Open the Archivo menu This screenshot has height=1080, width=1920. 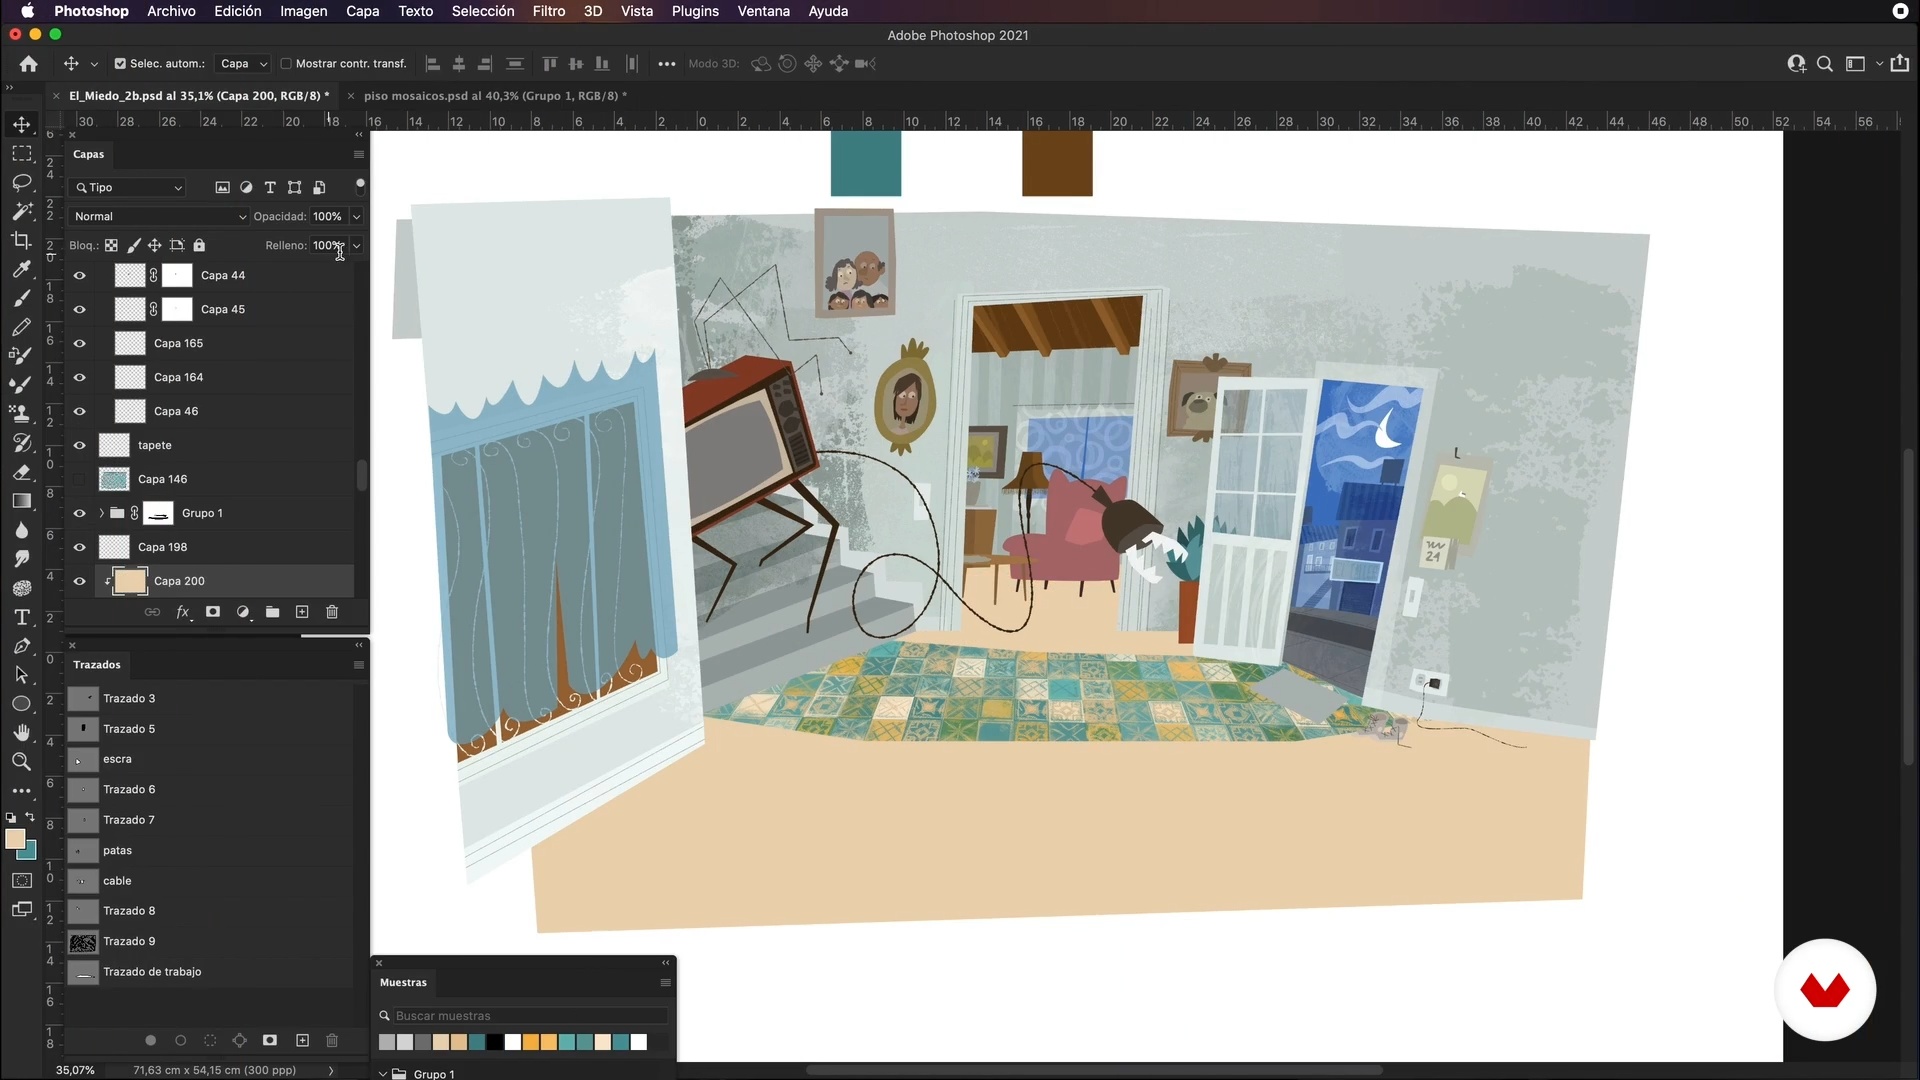(x=171, y=11)
